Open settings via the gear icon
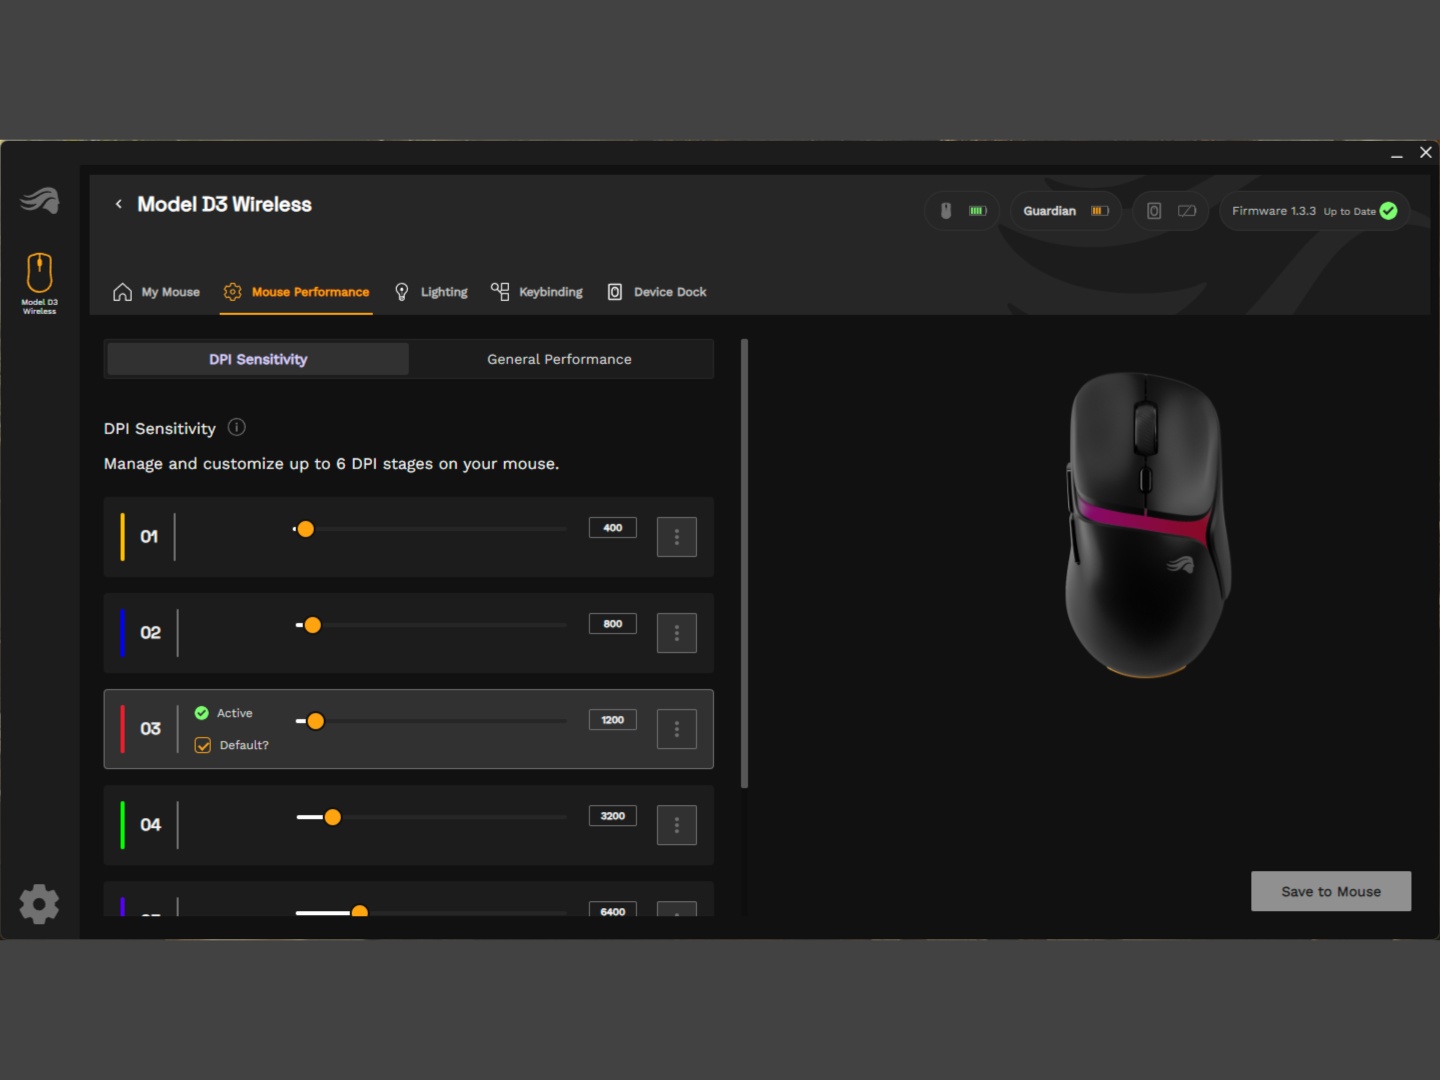The width and height of the screenshot is (1440, 1080). [x=40, y=904]
